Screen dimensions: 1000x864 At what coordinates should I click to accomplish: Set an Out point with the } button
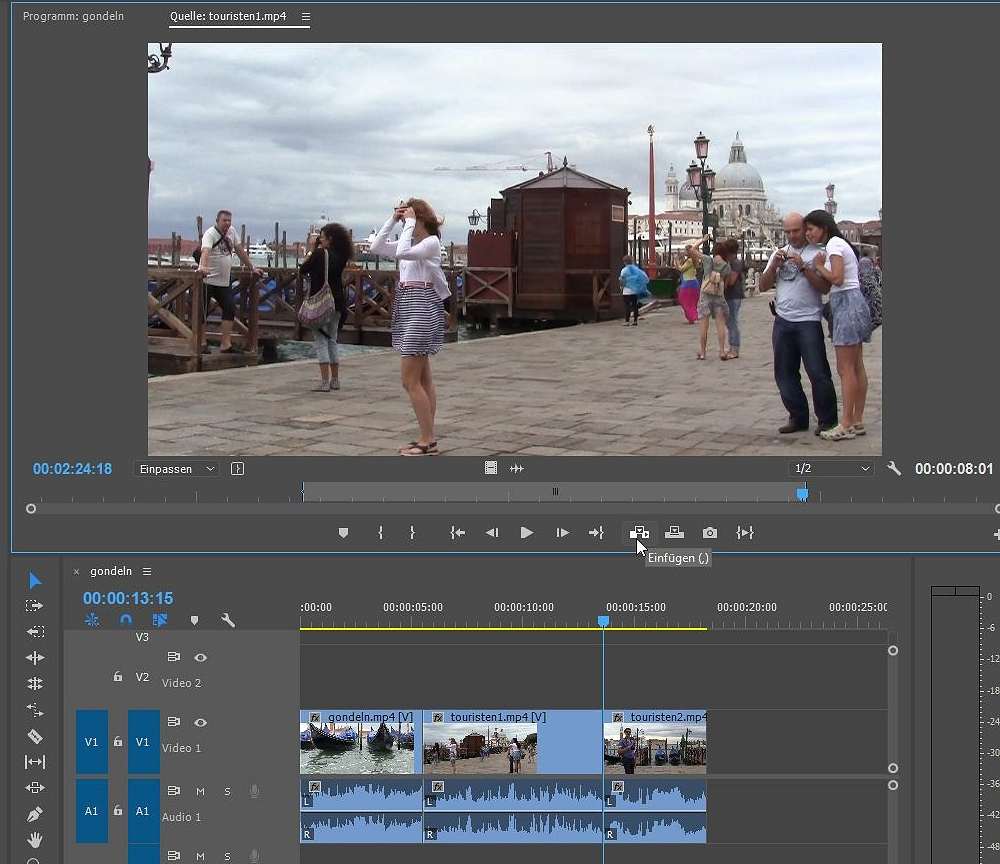(411, 533)
